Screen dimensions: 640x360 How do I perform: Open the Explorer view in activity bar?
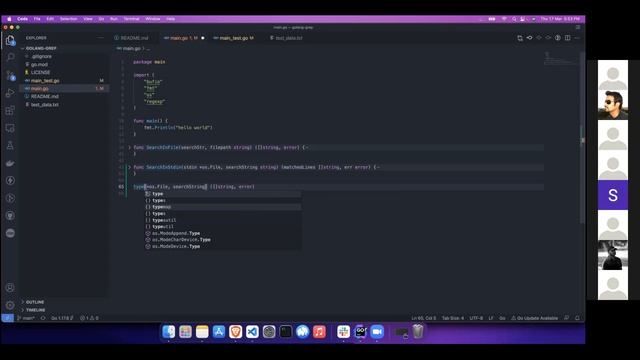tap(10, 40)
